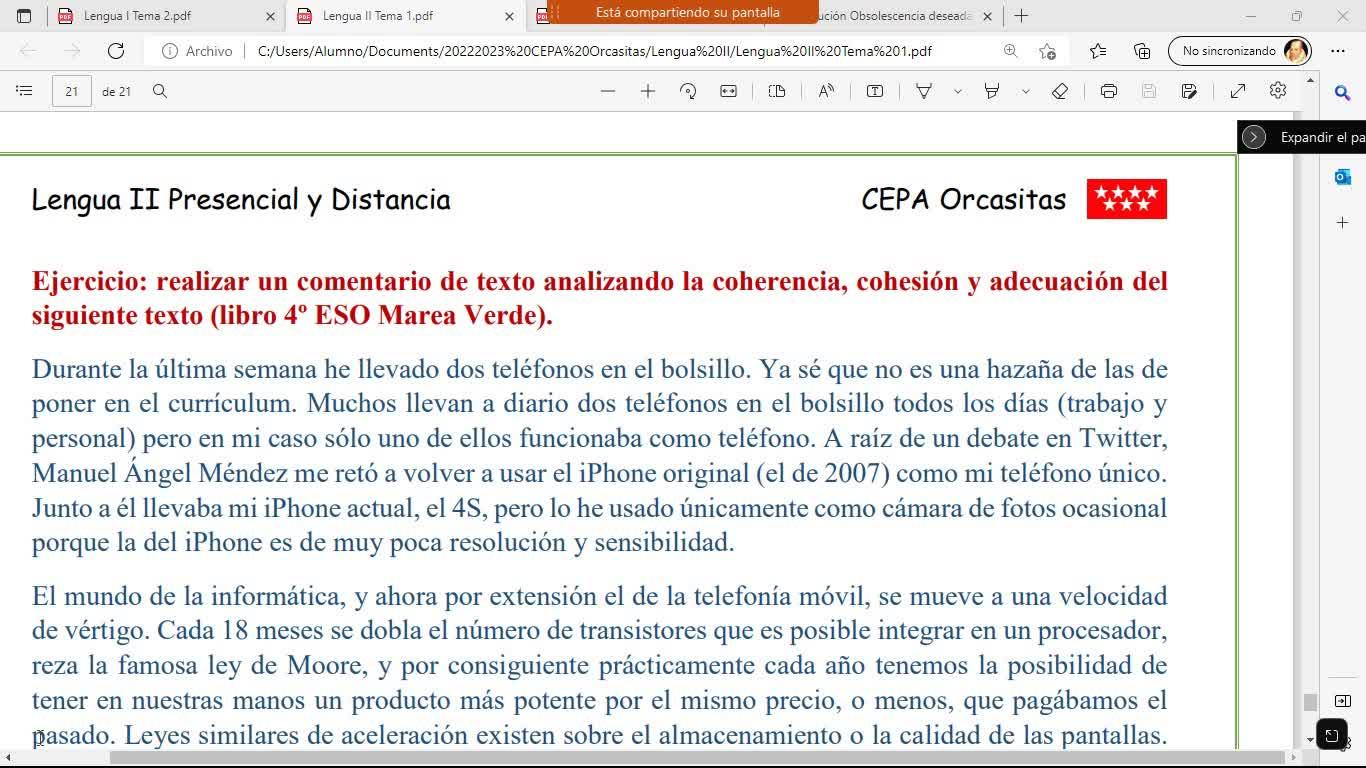Image resolution: width=1366 pixels, height=768 pixels.
Task: Click the address bar file path
Action: point(595,51)
